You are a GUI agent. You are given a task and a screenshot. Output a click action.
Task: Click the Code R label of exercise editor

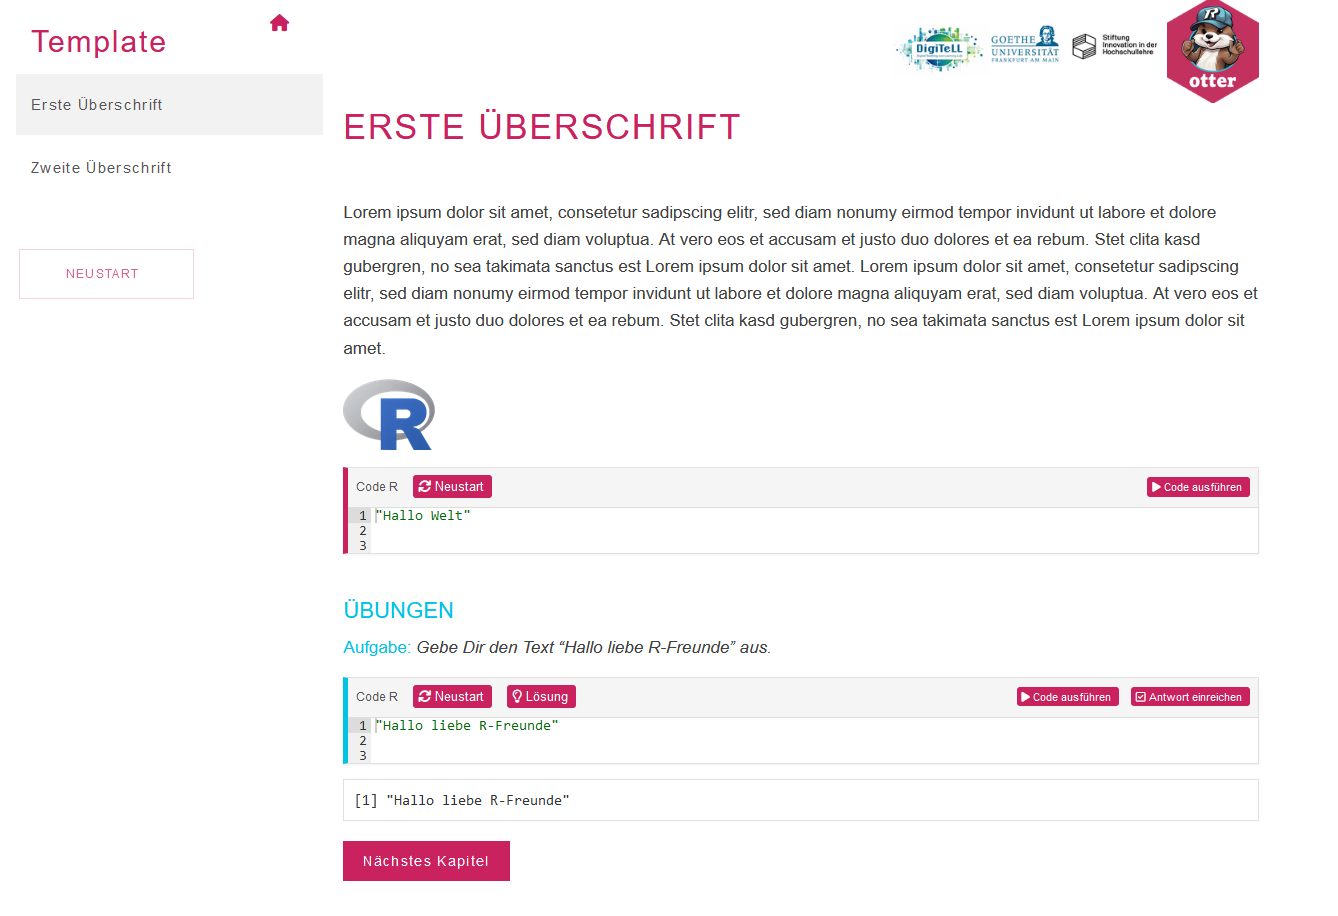[377, 697]
